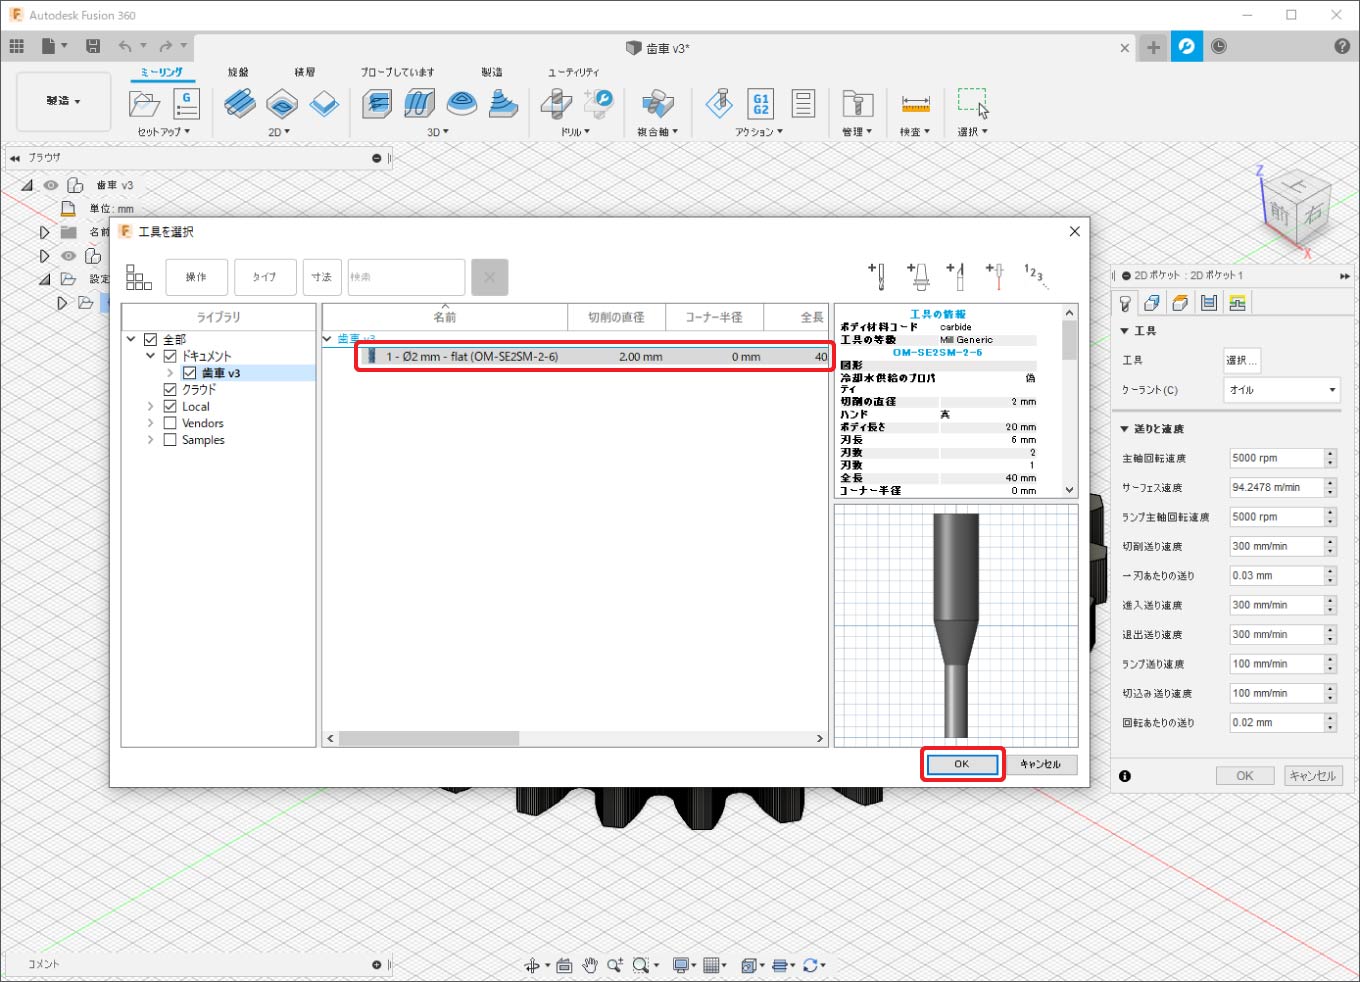1360x982 pixels.
Task: Enable the Vendors library checkbox
Action: 170,423
